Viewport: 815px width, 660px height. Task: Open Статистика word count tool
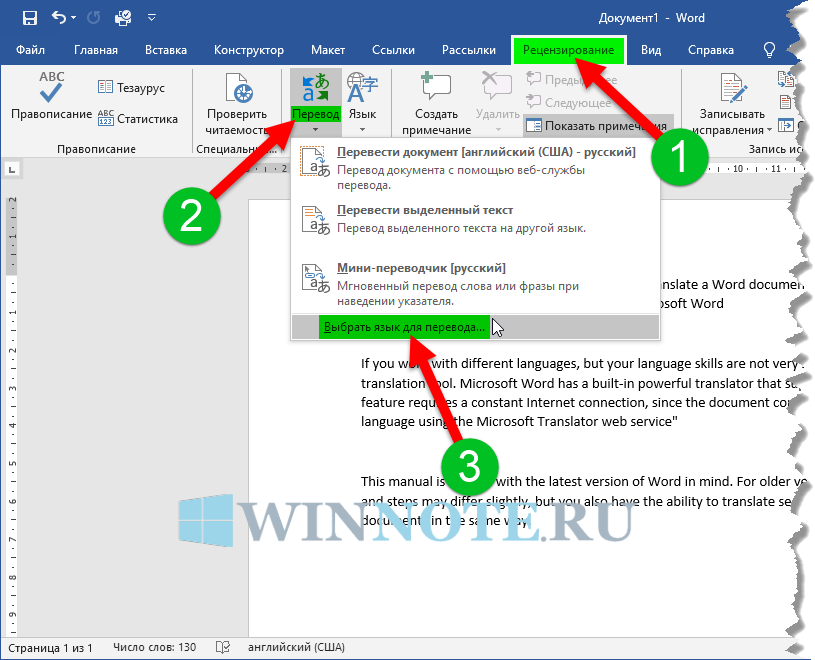137,119
